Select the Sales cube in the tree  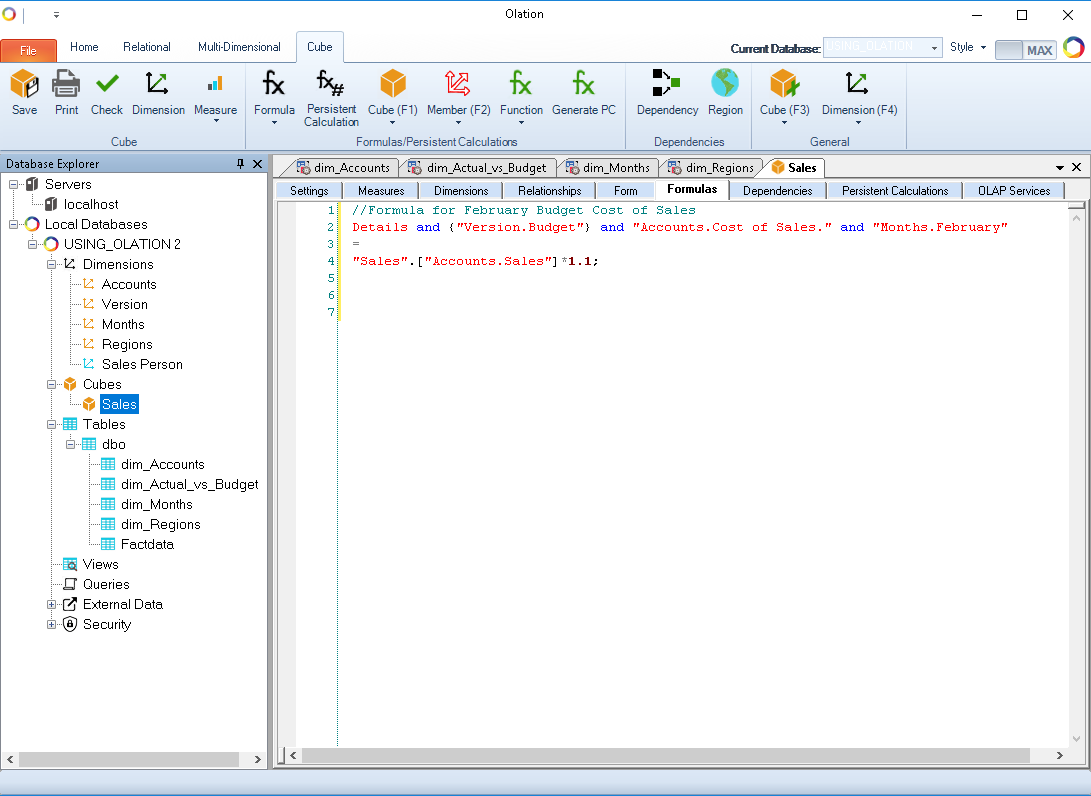coord(119,404)
